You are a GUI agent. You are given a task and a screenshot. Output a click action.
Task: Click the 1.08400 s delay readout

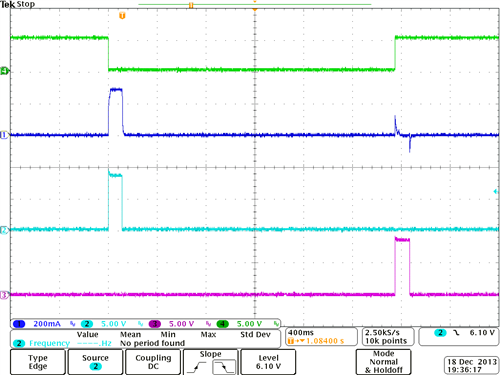coord(325,341)
